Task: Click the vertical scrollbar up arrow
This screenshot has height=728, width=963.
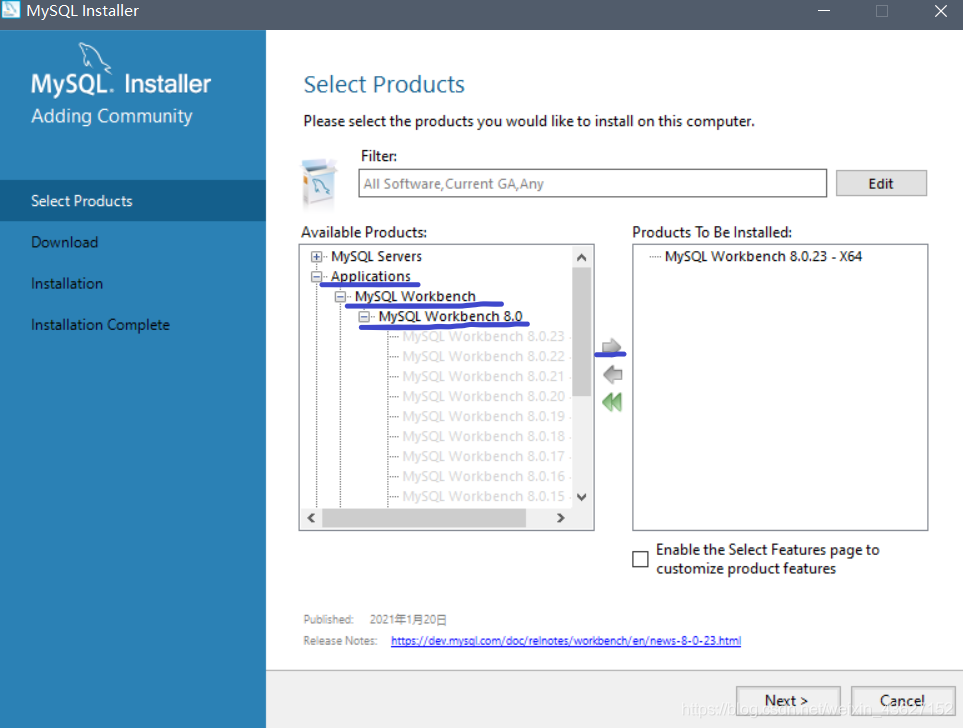Action: (x=582, y=257)
